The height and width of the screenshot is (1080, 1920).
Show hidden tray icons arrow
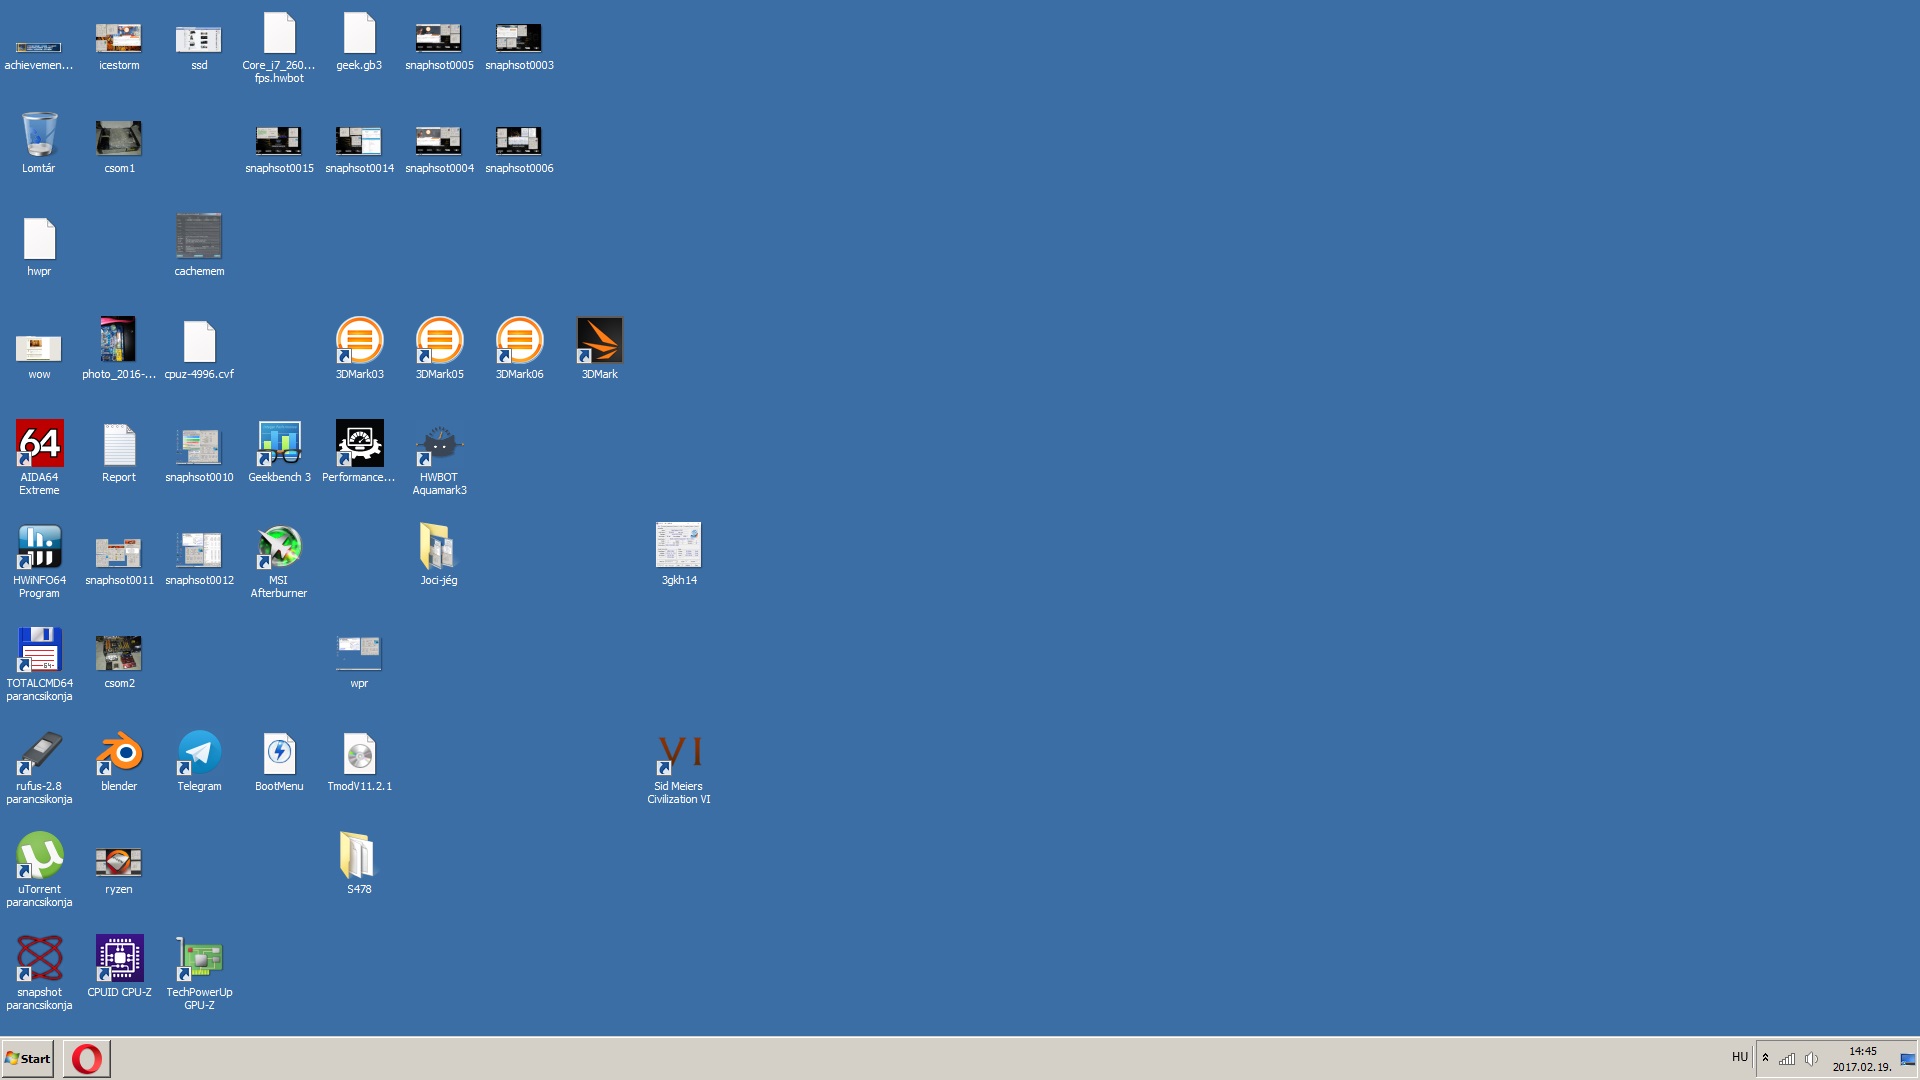(x=1765, y=1058)
